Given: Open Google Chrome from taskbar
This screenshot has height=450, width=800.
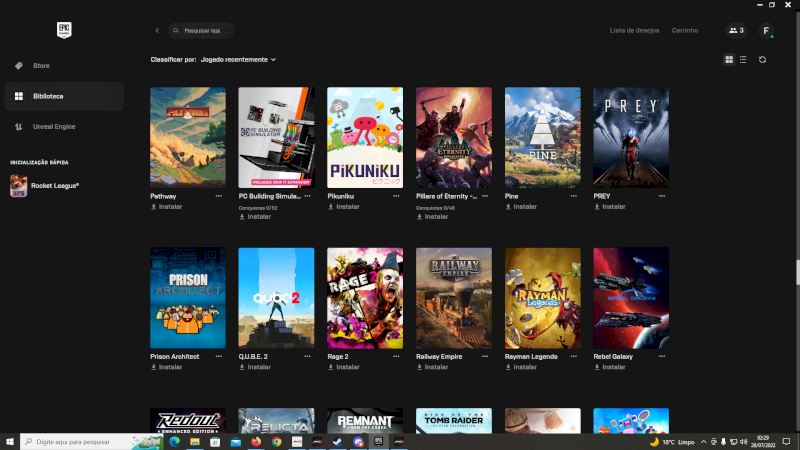Looking at the screenshot, I should pos(277,442).
